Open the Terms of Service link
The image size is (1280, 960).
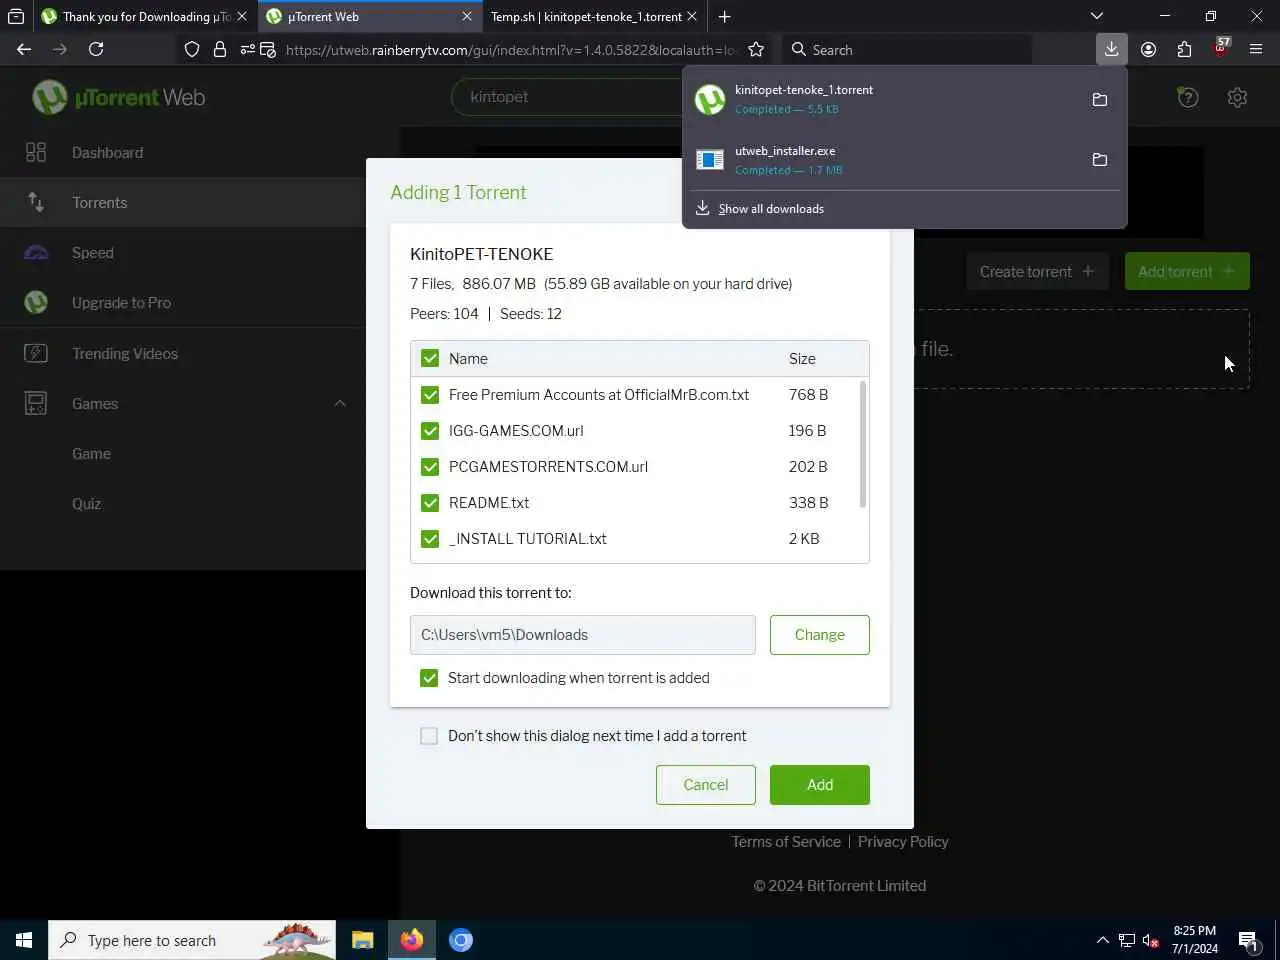786,841
